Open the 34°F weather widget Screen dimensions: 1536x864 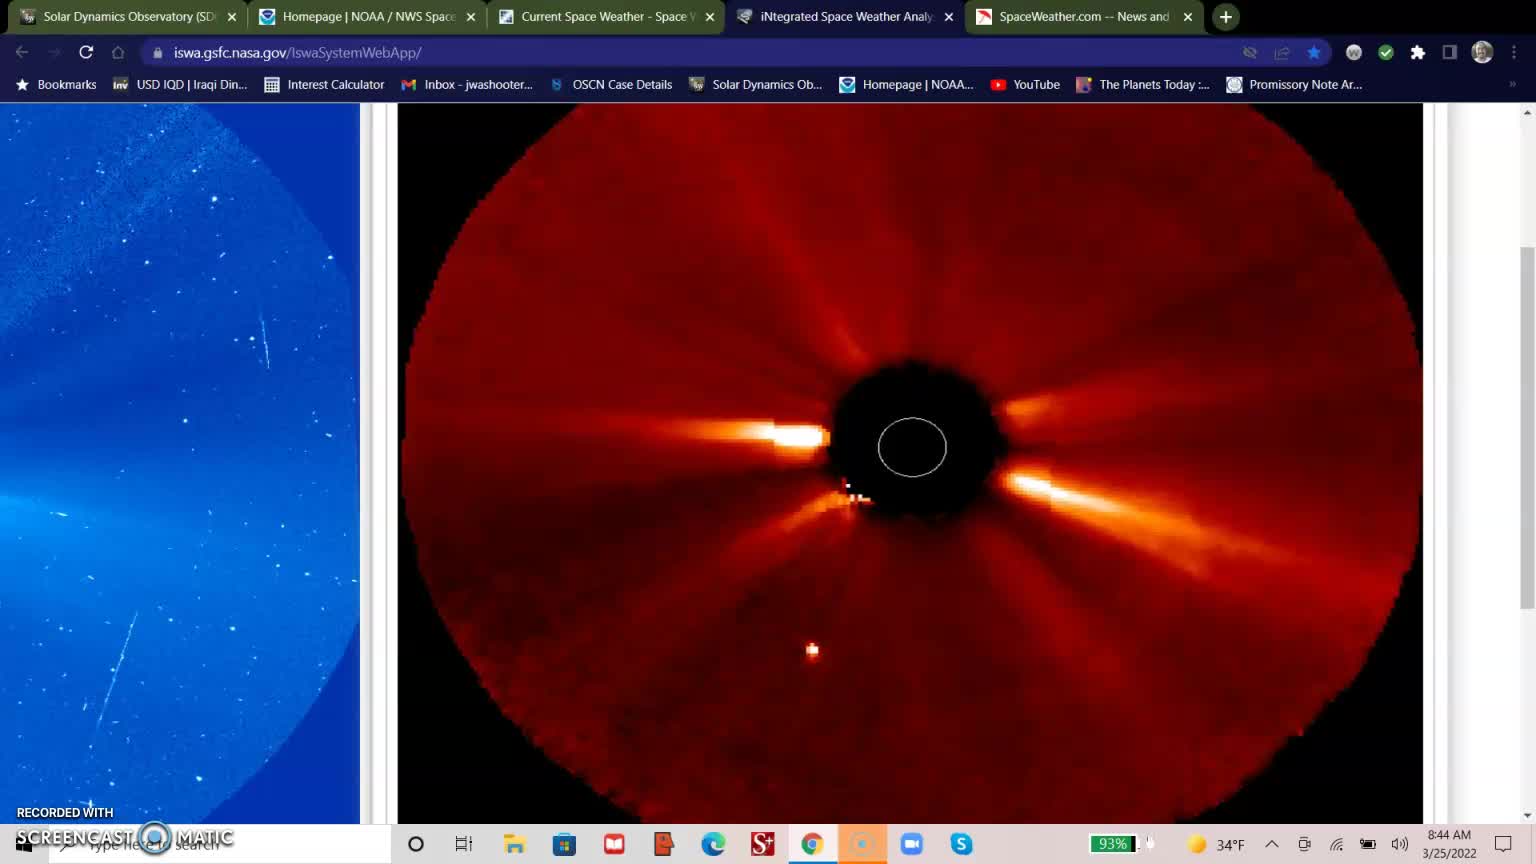1216,845
